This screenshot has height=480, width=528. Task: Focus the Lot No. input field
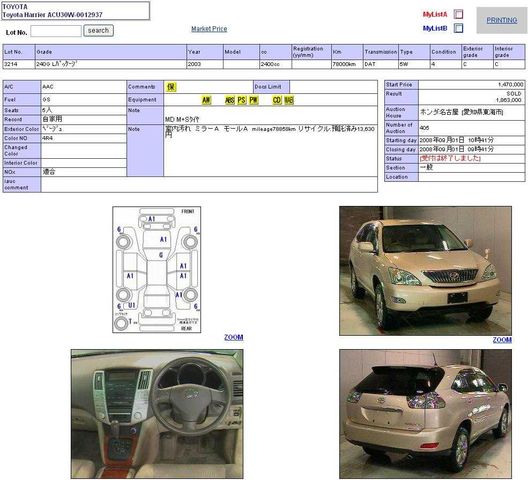tap(56, 31)
